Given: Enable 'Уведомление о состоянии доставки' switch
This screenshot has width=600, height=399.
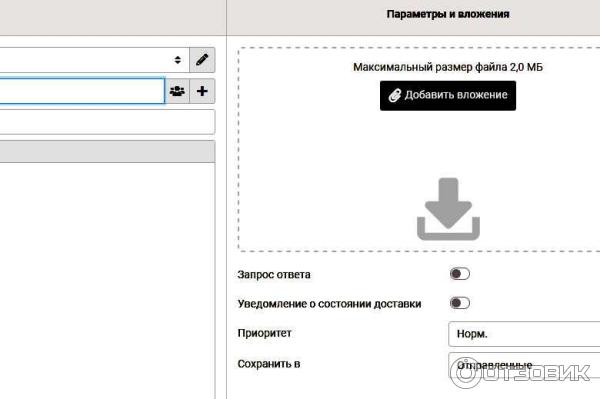Looking at the screenshot, I should point(460,303).
